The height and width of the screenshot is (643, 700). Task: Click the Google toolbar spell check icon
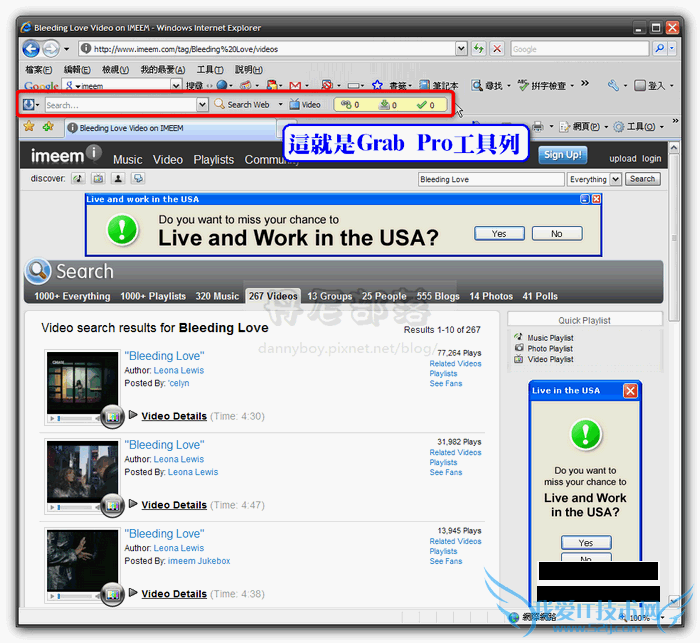(523, 85)
